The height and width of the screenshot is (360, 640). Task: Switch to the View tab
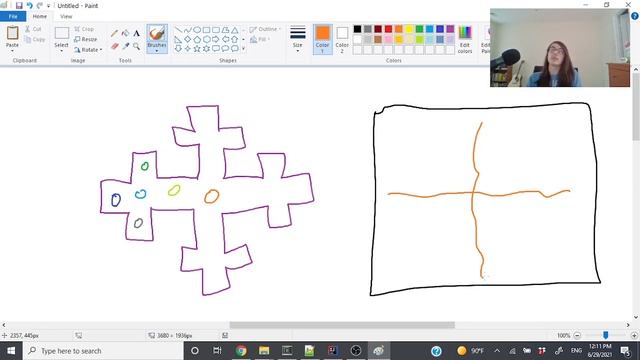[66, 16]
